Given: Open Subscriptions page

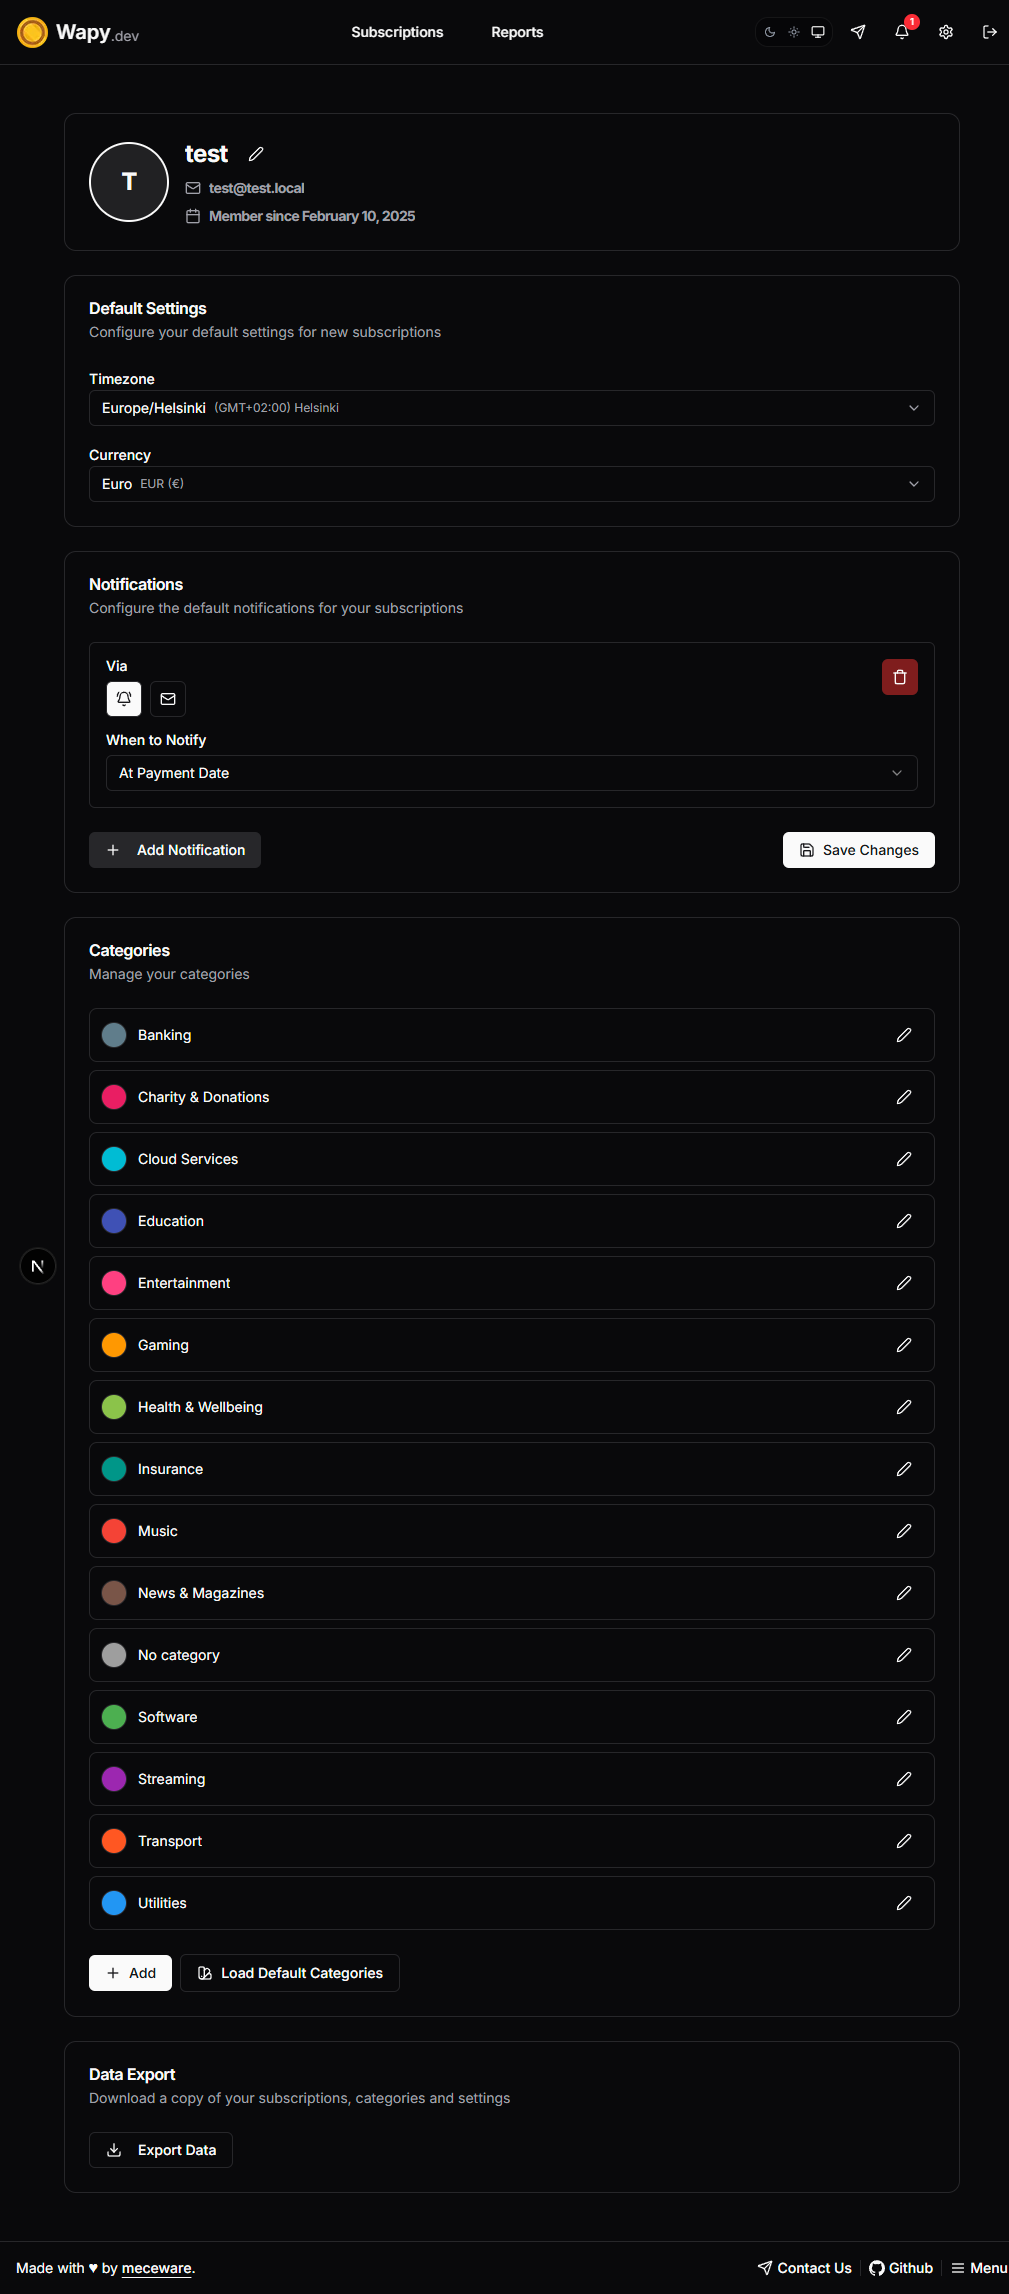Looking at the screenshot, I should tap(397, 32).
